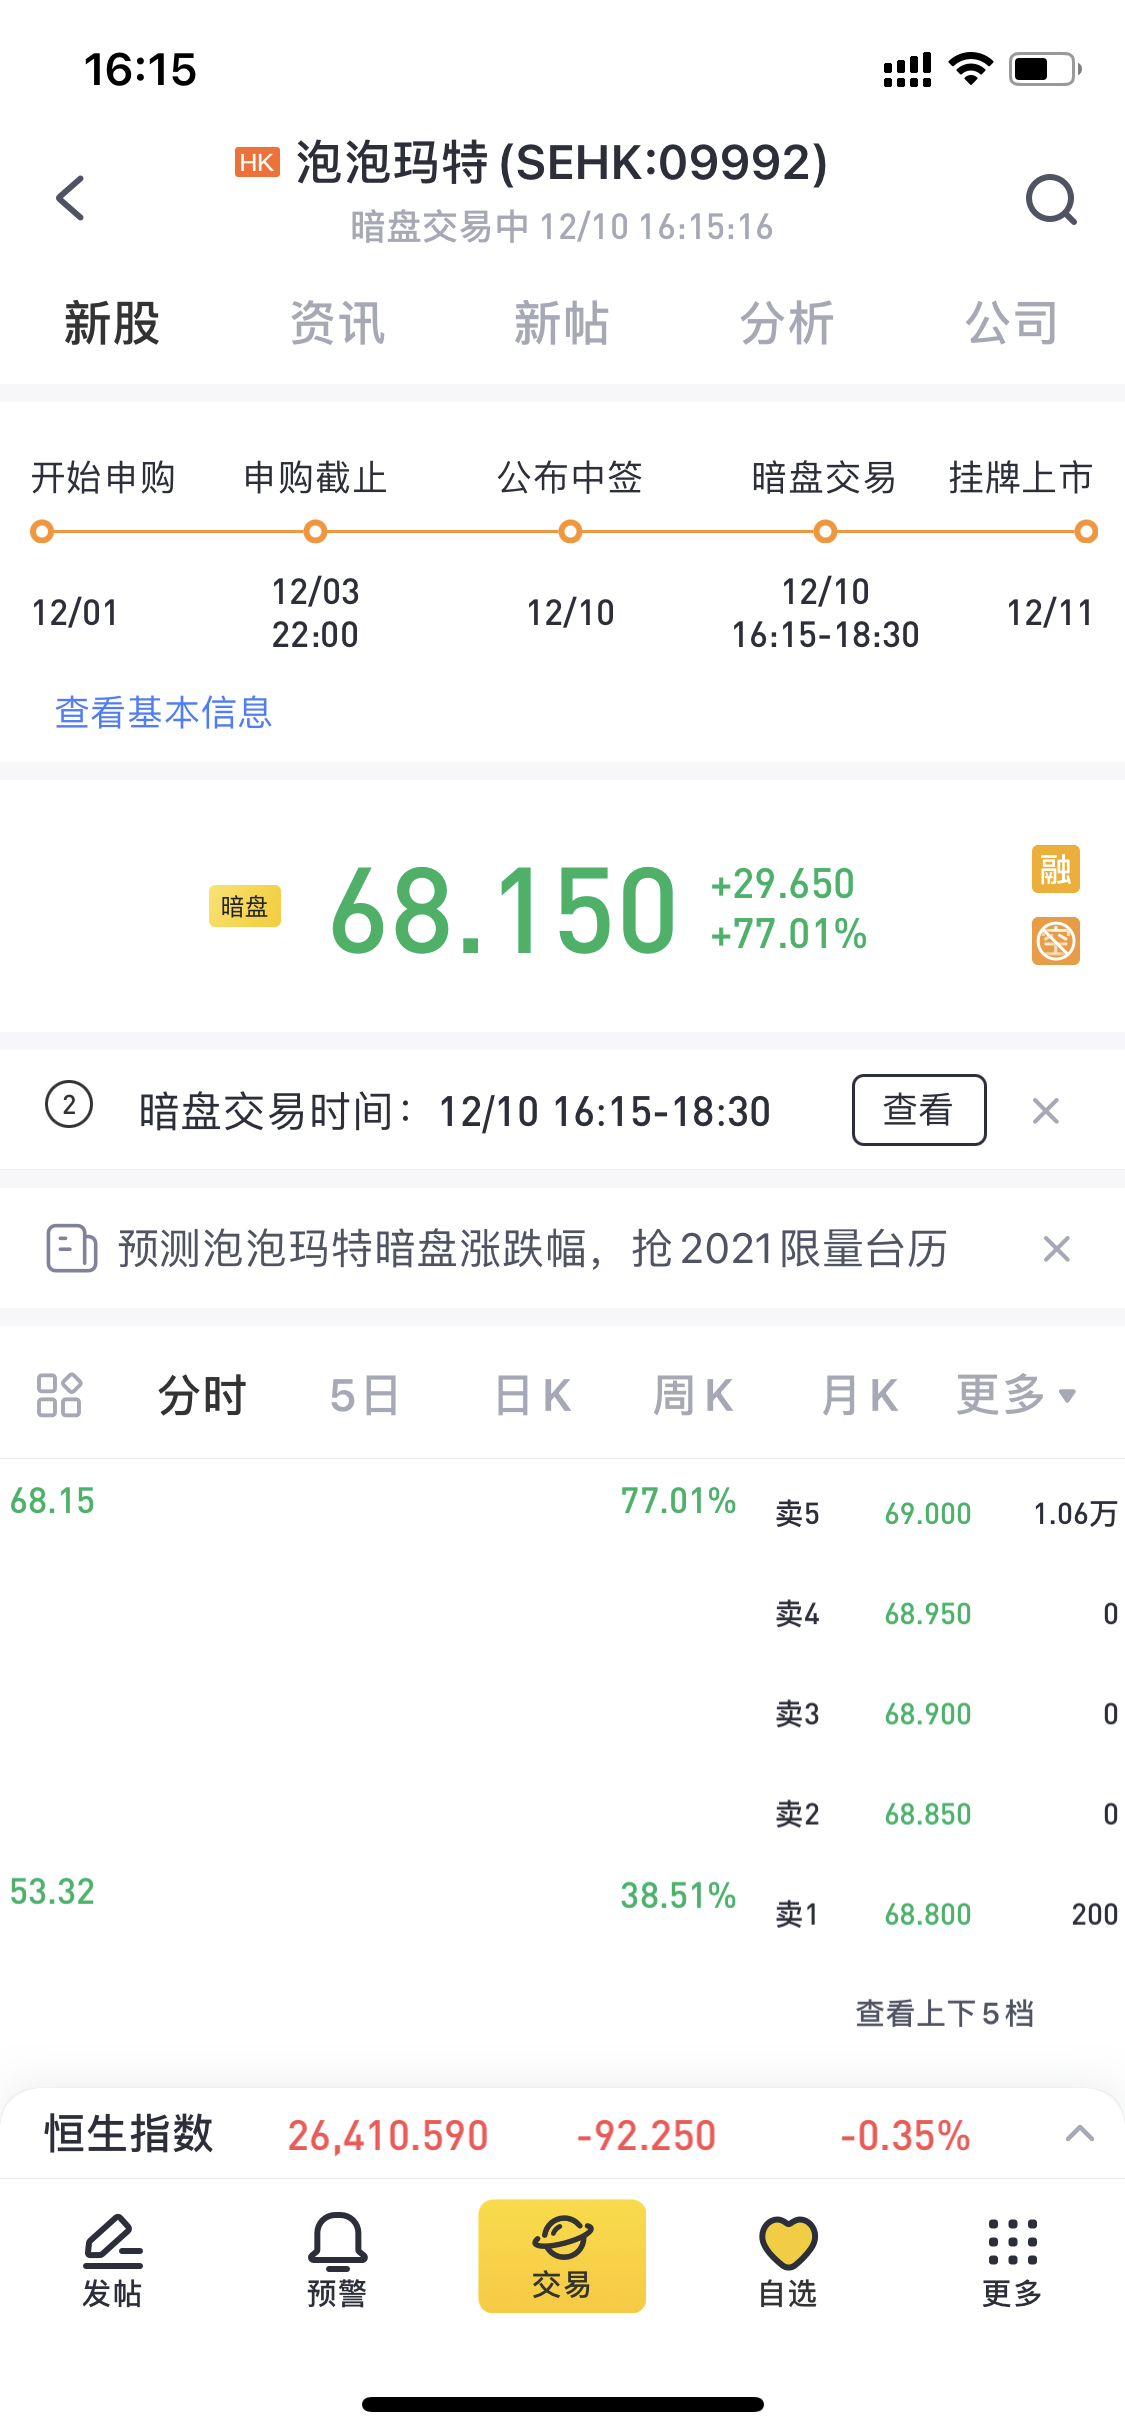The image size is (1125, 2436).
Task: Tap the 12/11 listing date
Action: pyautogui.click(x=1050, y=612)
